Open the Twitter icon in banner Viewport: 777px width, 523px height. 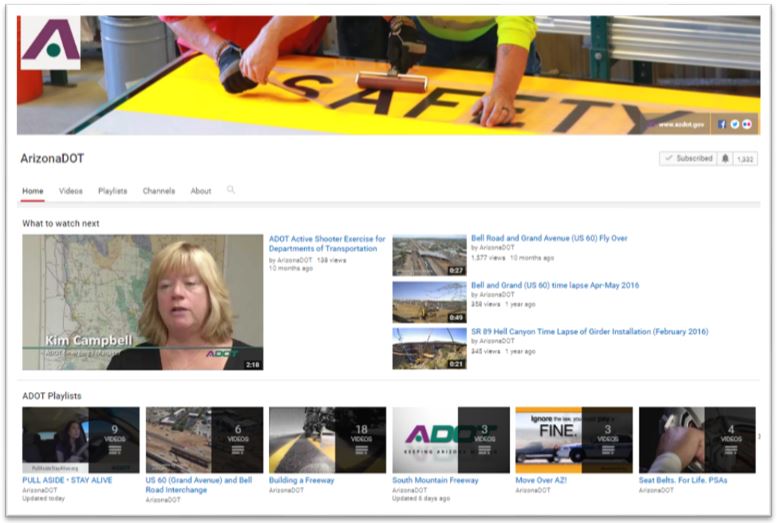pyautogui.click(x=734, y=124)
